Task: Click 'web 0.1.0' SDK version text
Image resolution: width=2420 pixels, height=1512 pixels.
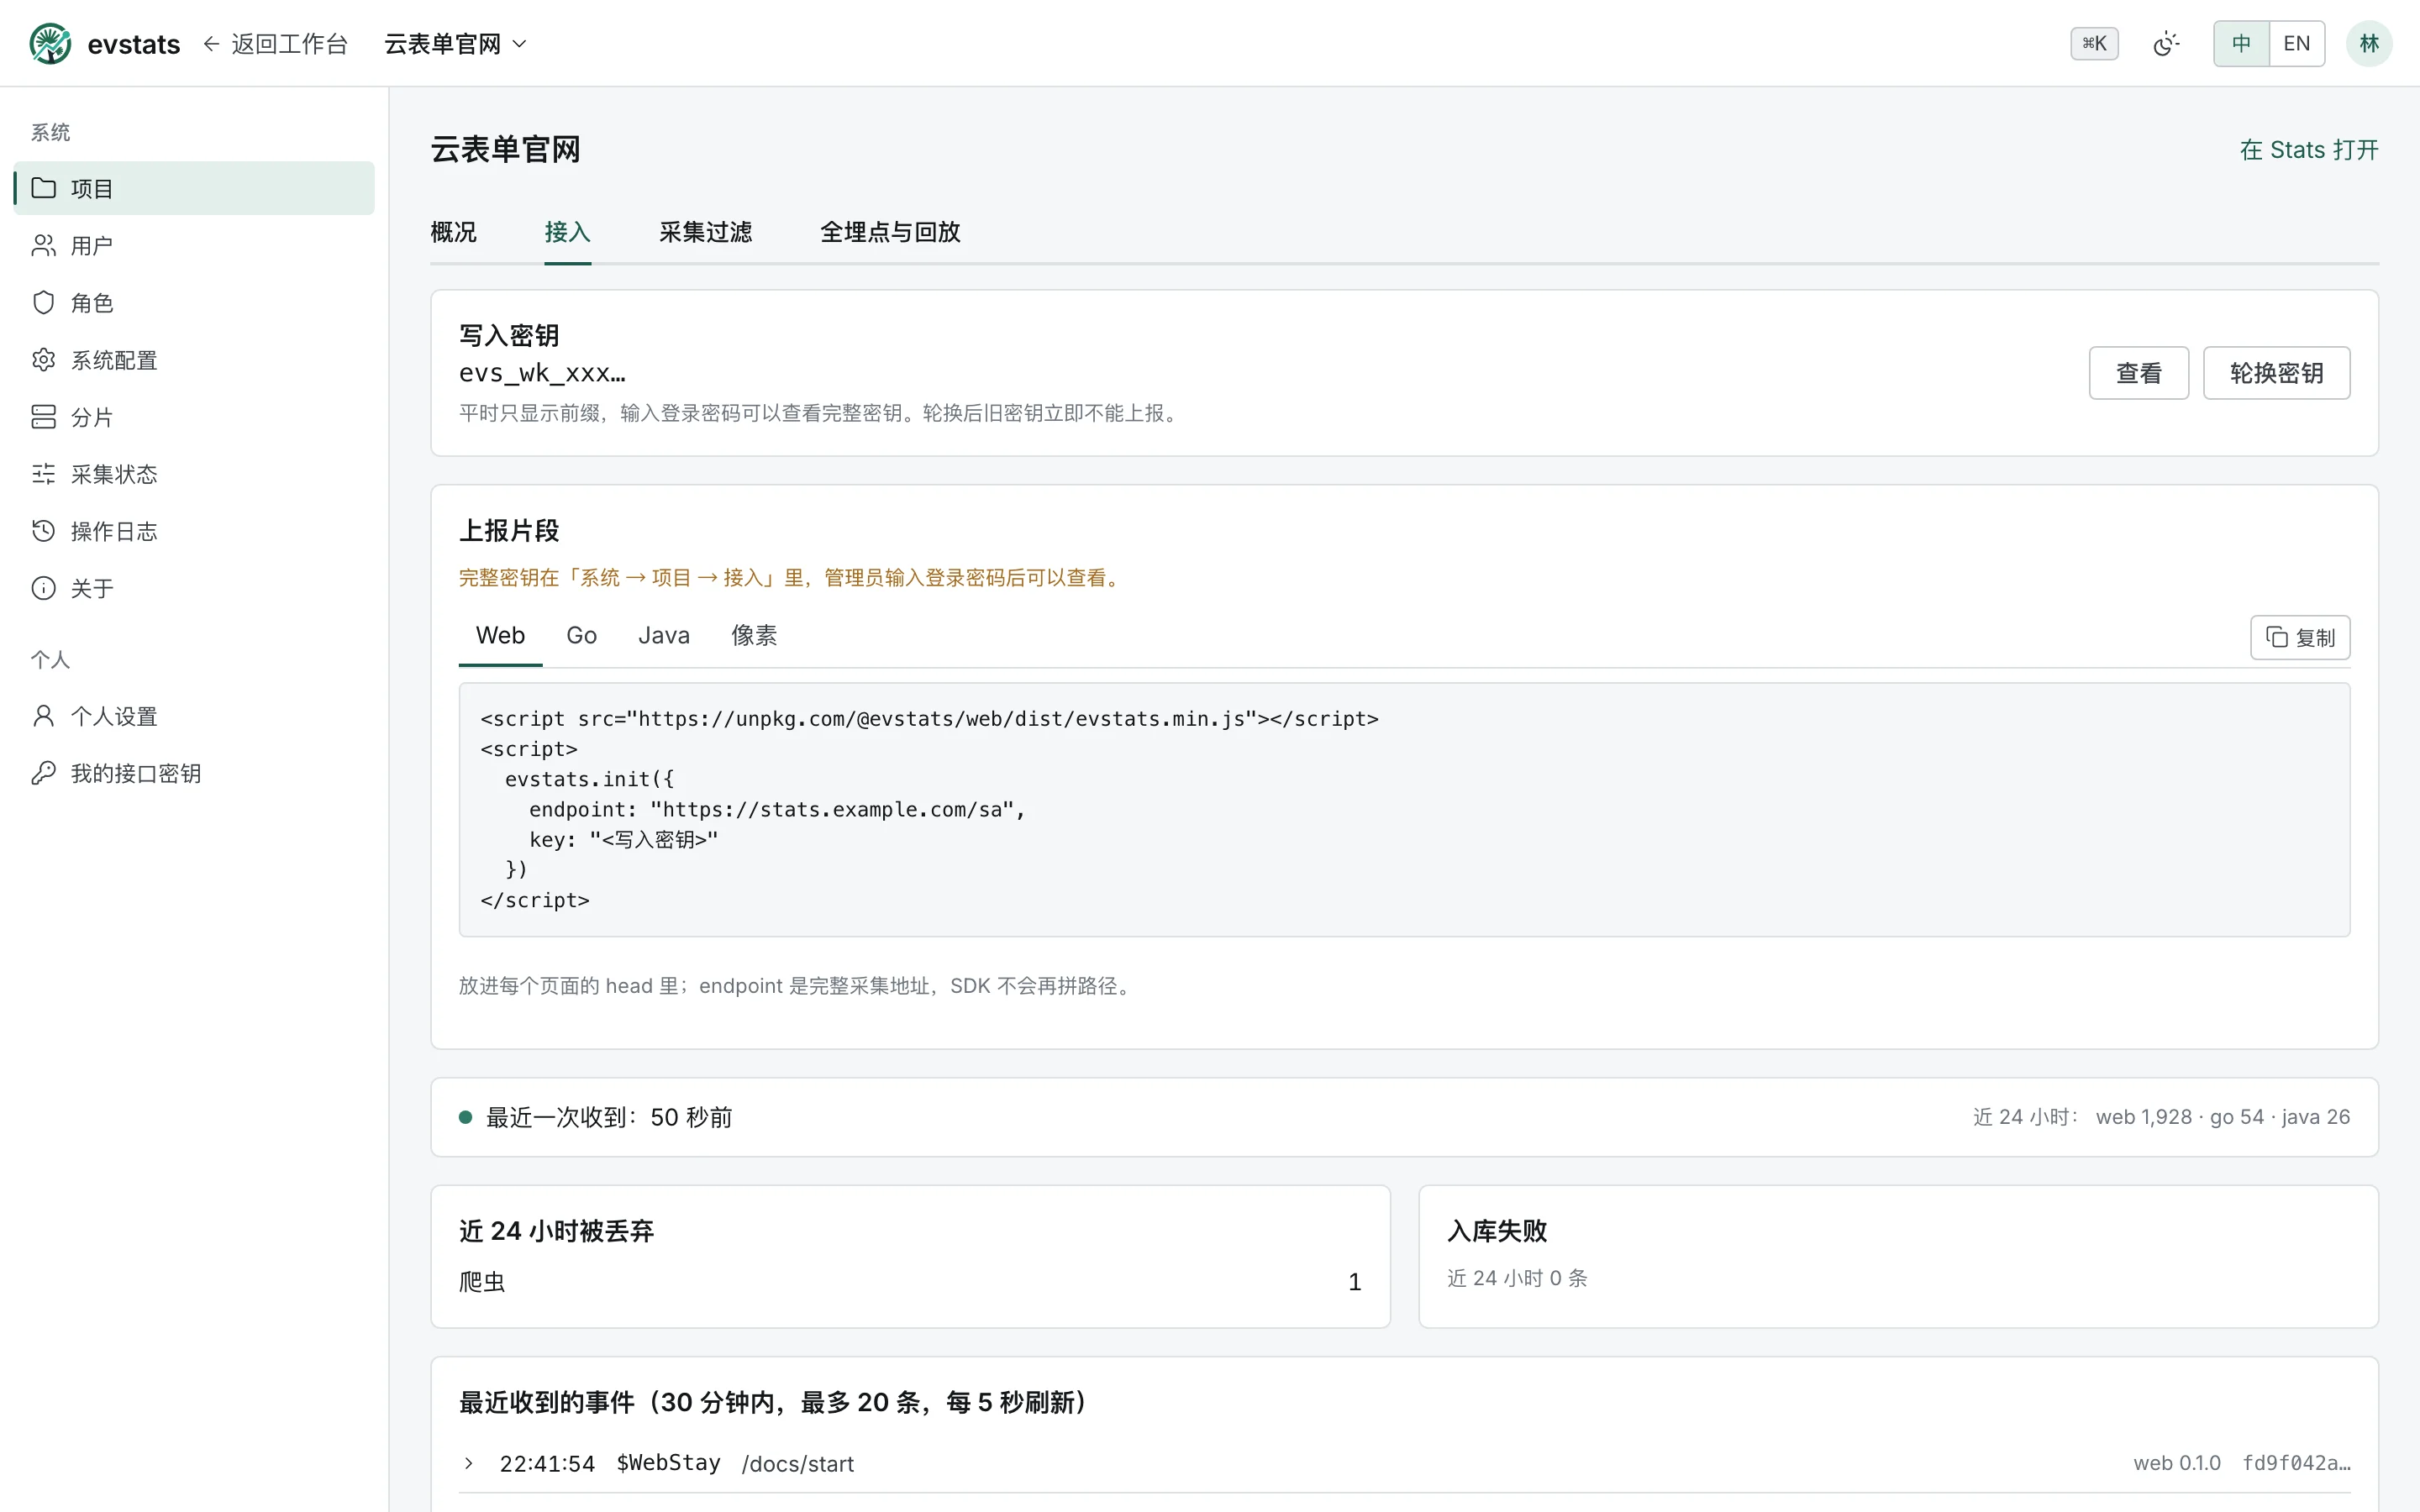Action: (2176, 1463)
